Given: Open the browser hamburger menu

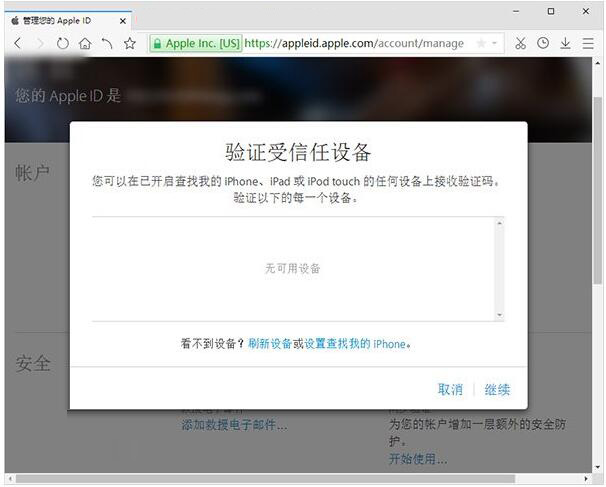Looking at the screenshot, I should click(x=587, y=43).
